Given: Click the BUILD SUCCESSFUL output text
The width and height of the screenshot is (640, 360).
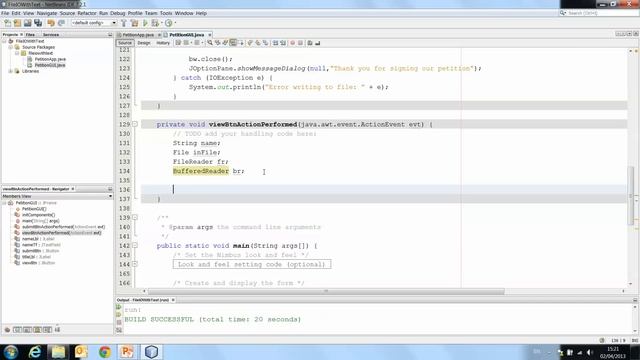Looking at the screenshot, I should (213, 319).
